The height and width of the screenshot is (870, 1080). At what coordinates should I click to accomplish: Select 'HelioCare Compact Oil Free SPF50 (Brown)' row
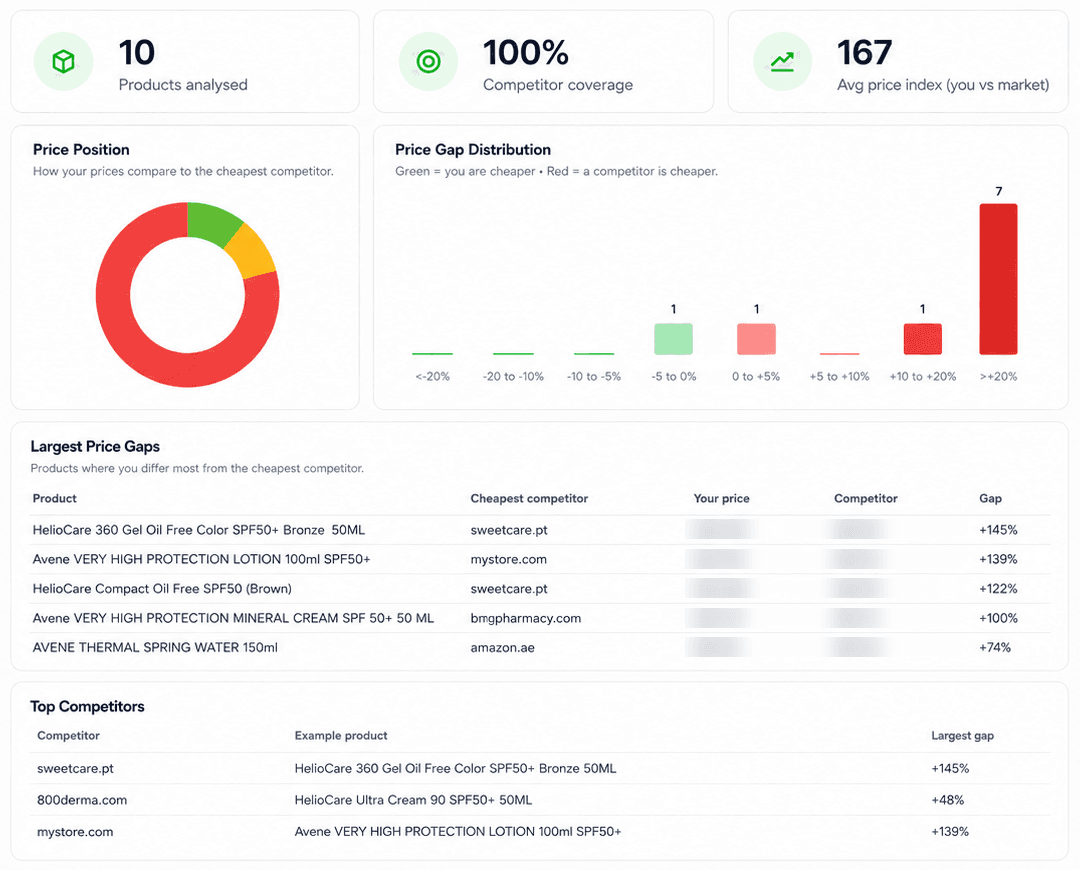[x=540, y=588]
